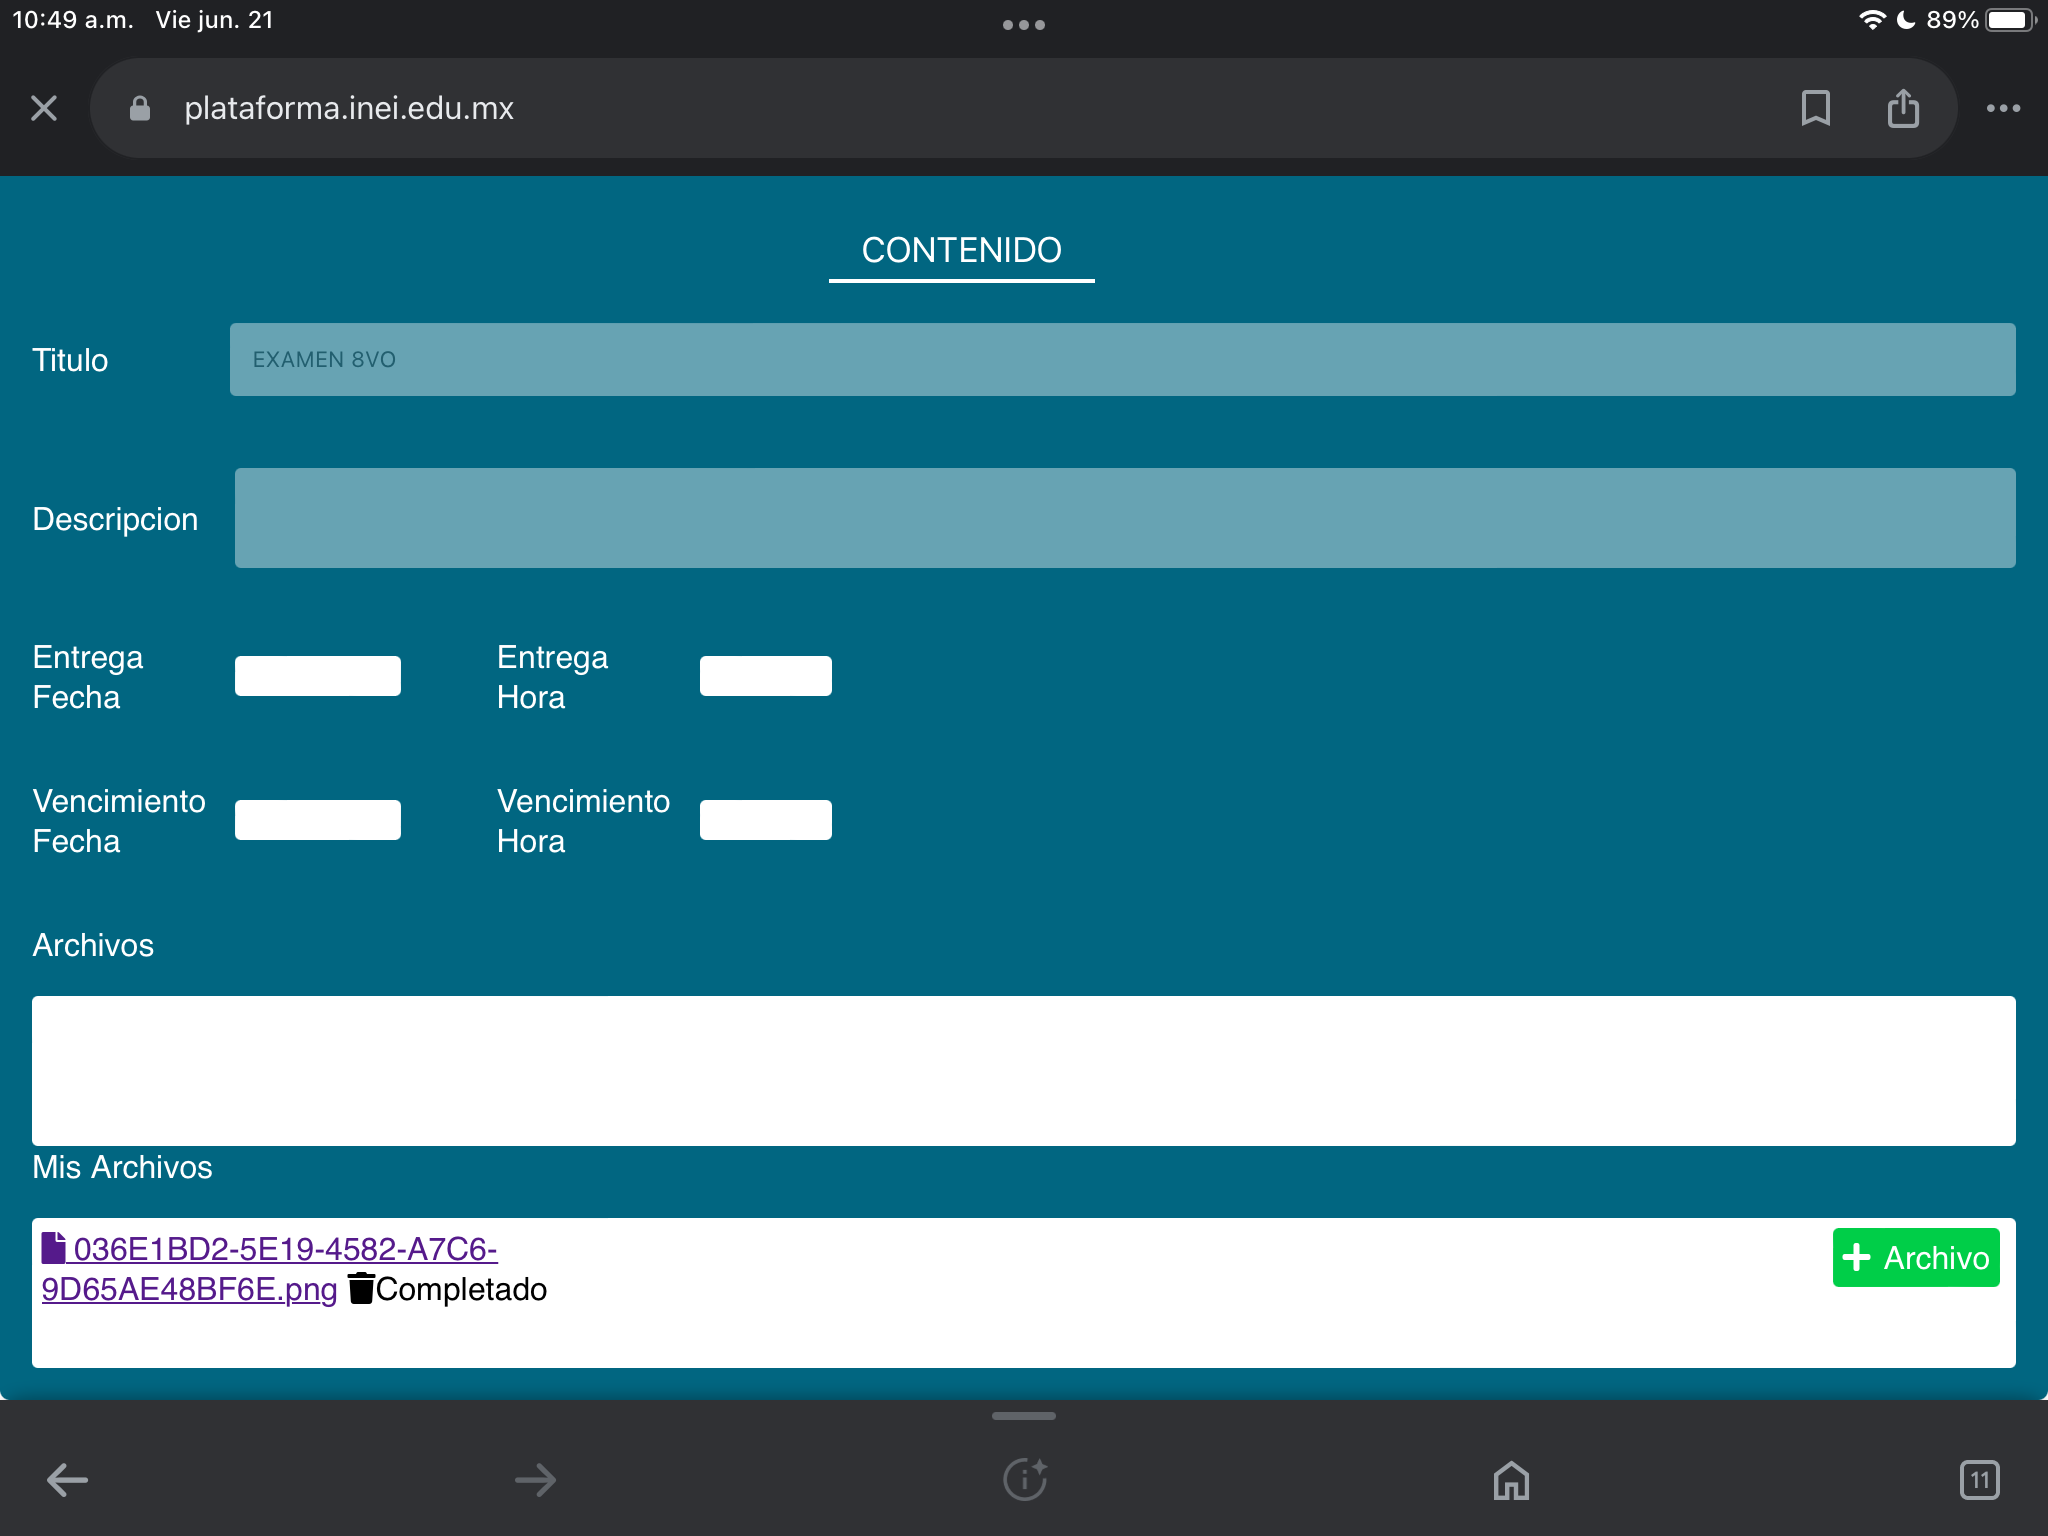Tap the browser bookmark icon
This screenshot has height=1536, width=2048.
[1815, 108]
